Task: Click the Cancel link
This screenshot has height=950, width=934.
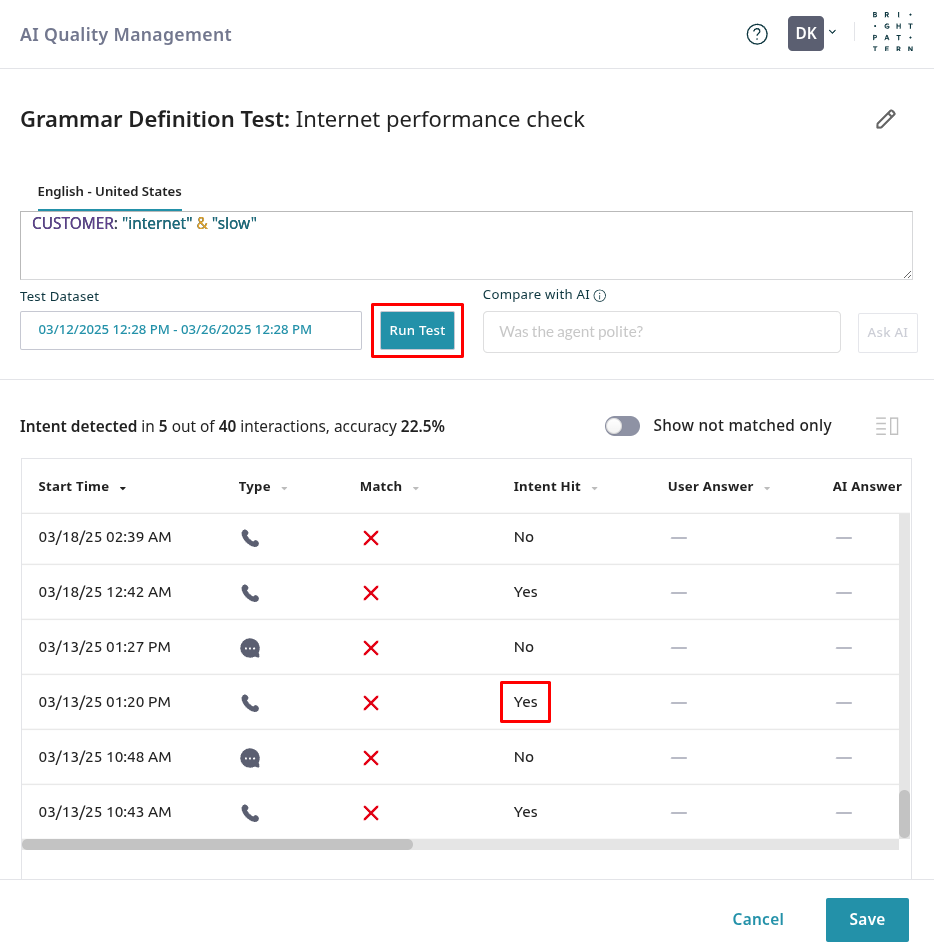Action: click(x=757, y=920)
